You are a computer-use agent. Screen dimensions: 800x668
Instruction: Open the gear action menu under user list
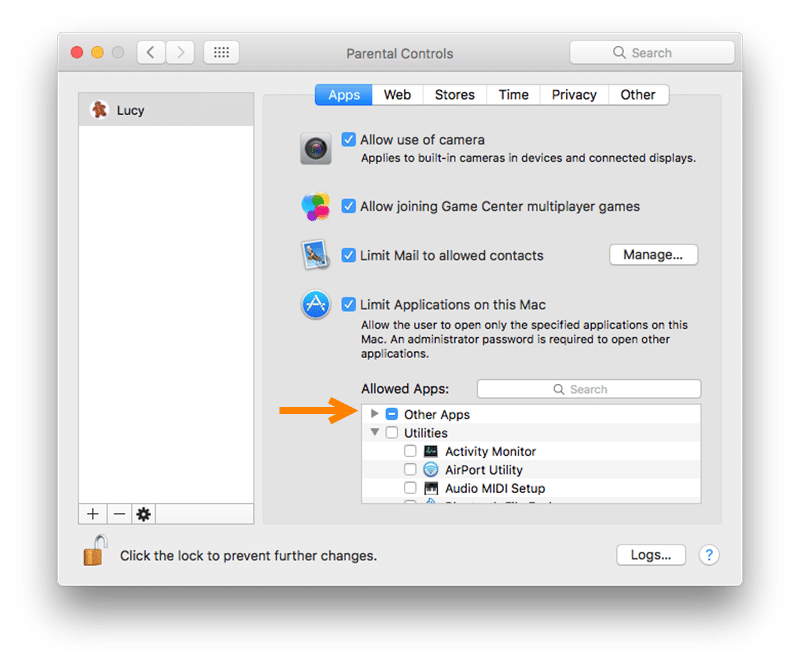tap(143, 514)
